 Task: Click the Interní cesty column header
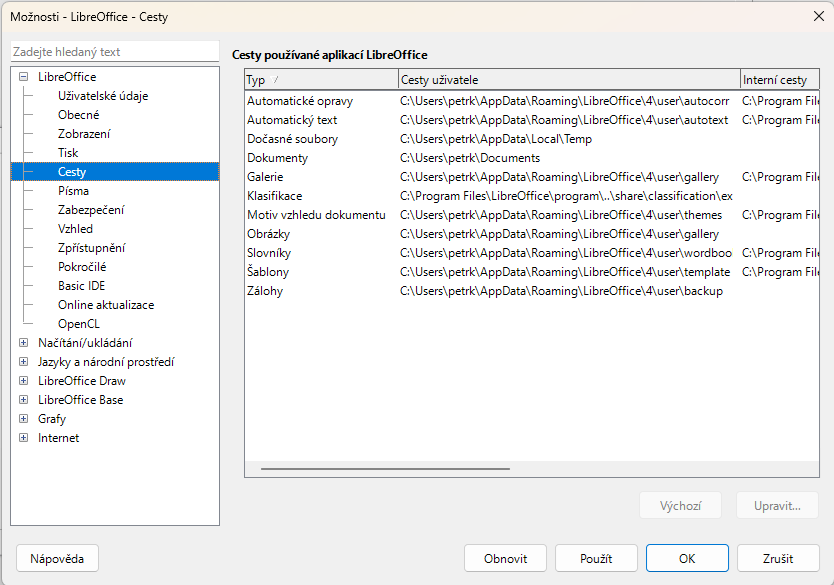780,80
